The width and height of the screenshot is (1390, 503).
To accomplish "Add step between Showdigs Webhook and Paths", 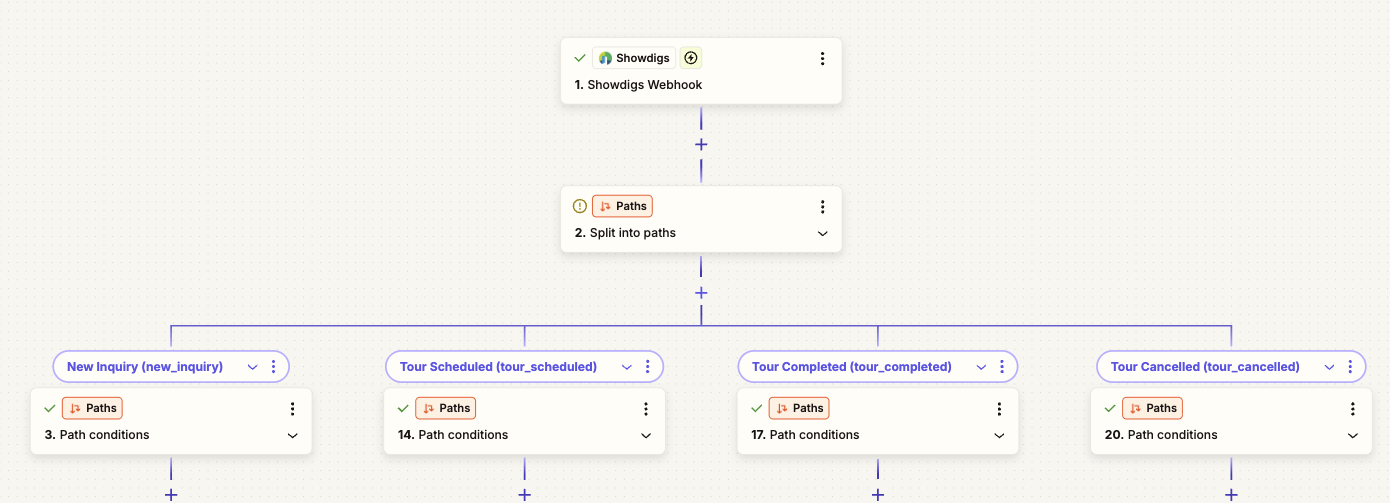I will (701, 145).
